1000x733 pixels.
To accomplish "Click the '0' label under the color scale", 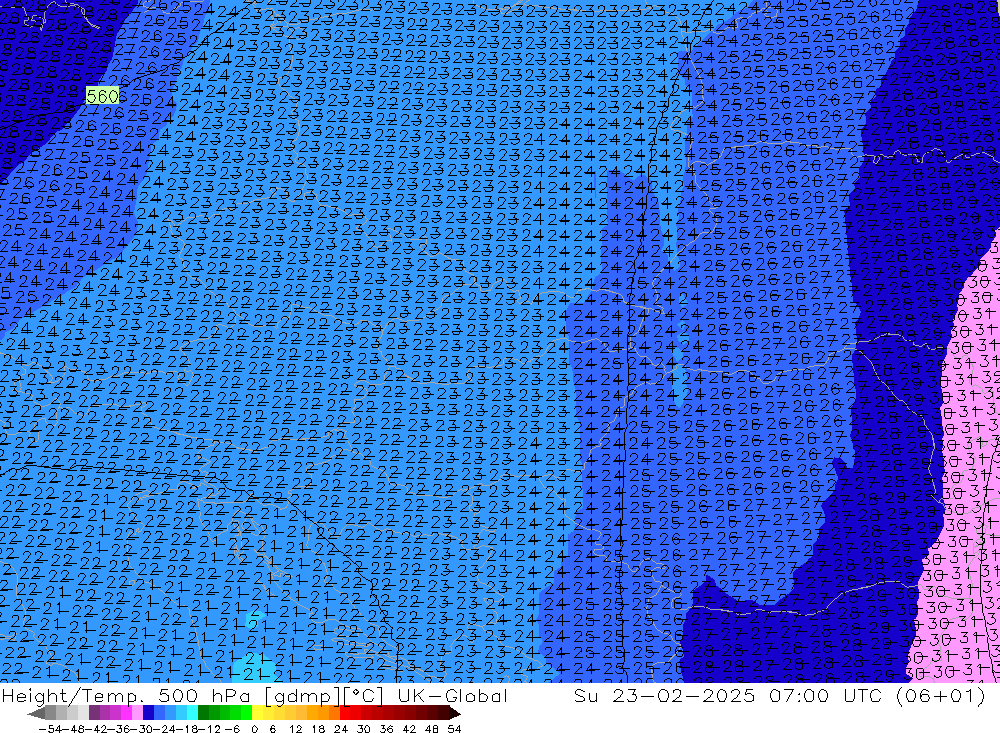I will pos(254,729).
